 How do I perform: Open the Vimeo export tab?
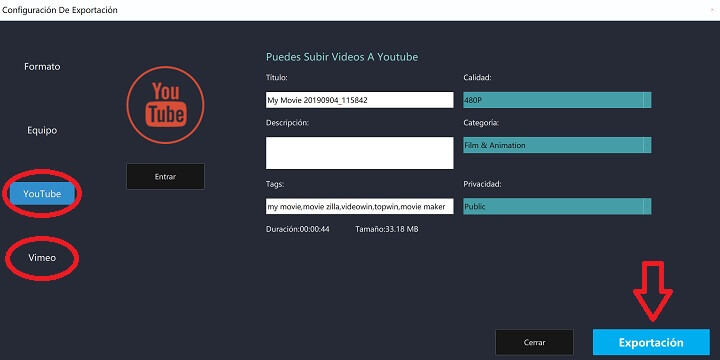click(42, 258)
